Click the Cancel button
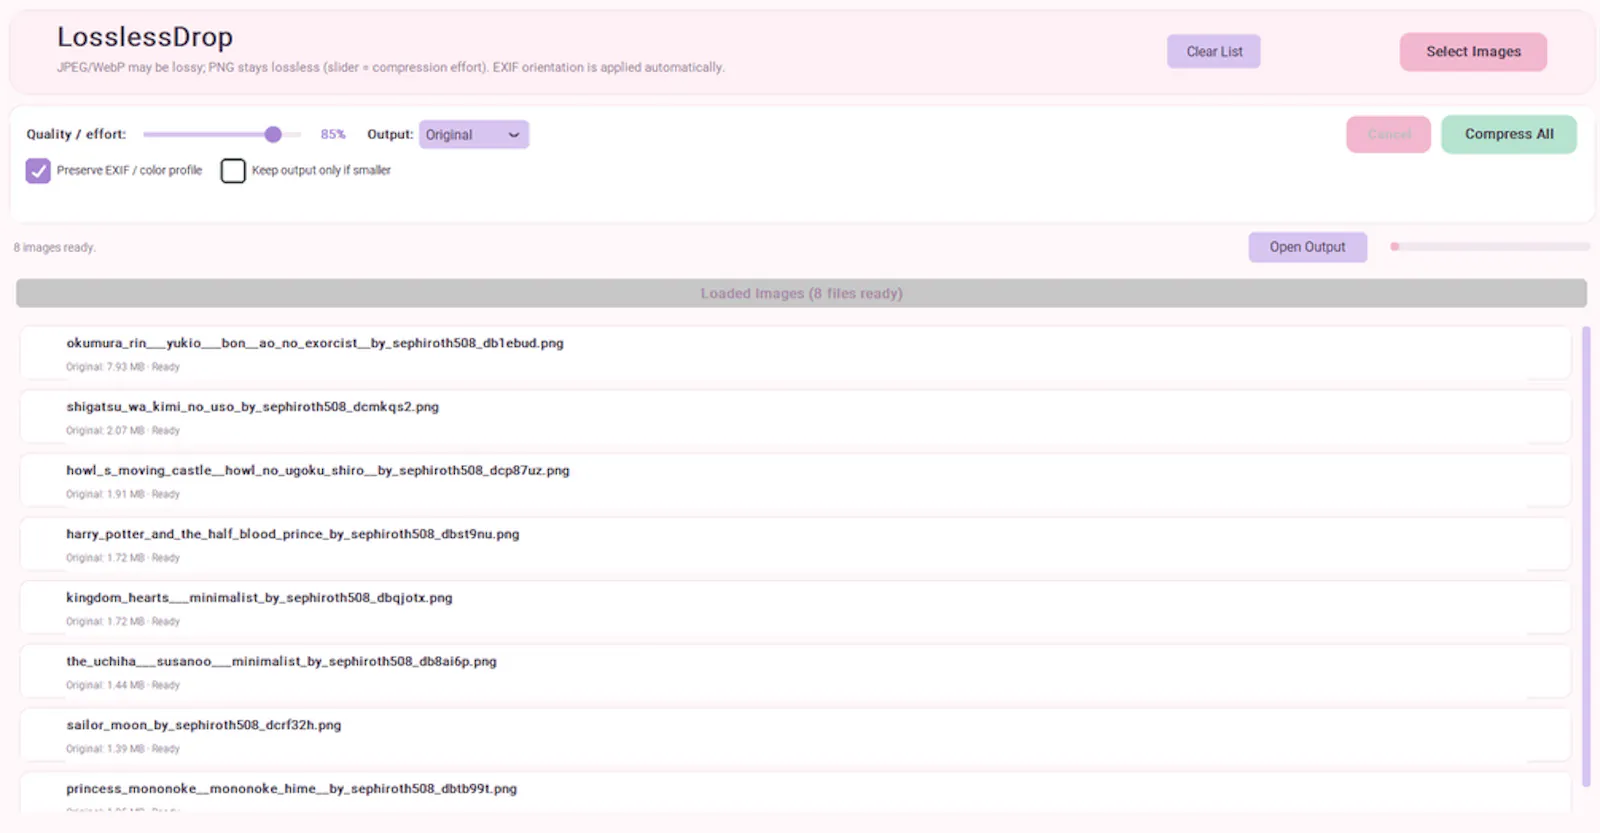1600x833 pixels. tap(1388, 134)
